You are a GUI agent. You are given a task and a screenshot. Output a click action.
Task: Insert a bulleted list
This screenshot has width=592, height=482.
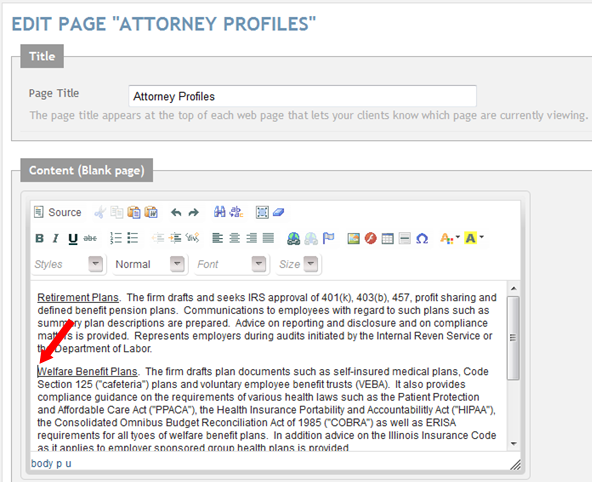[133, 238]
